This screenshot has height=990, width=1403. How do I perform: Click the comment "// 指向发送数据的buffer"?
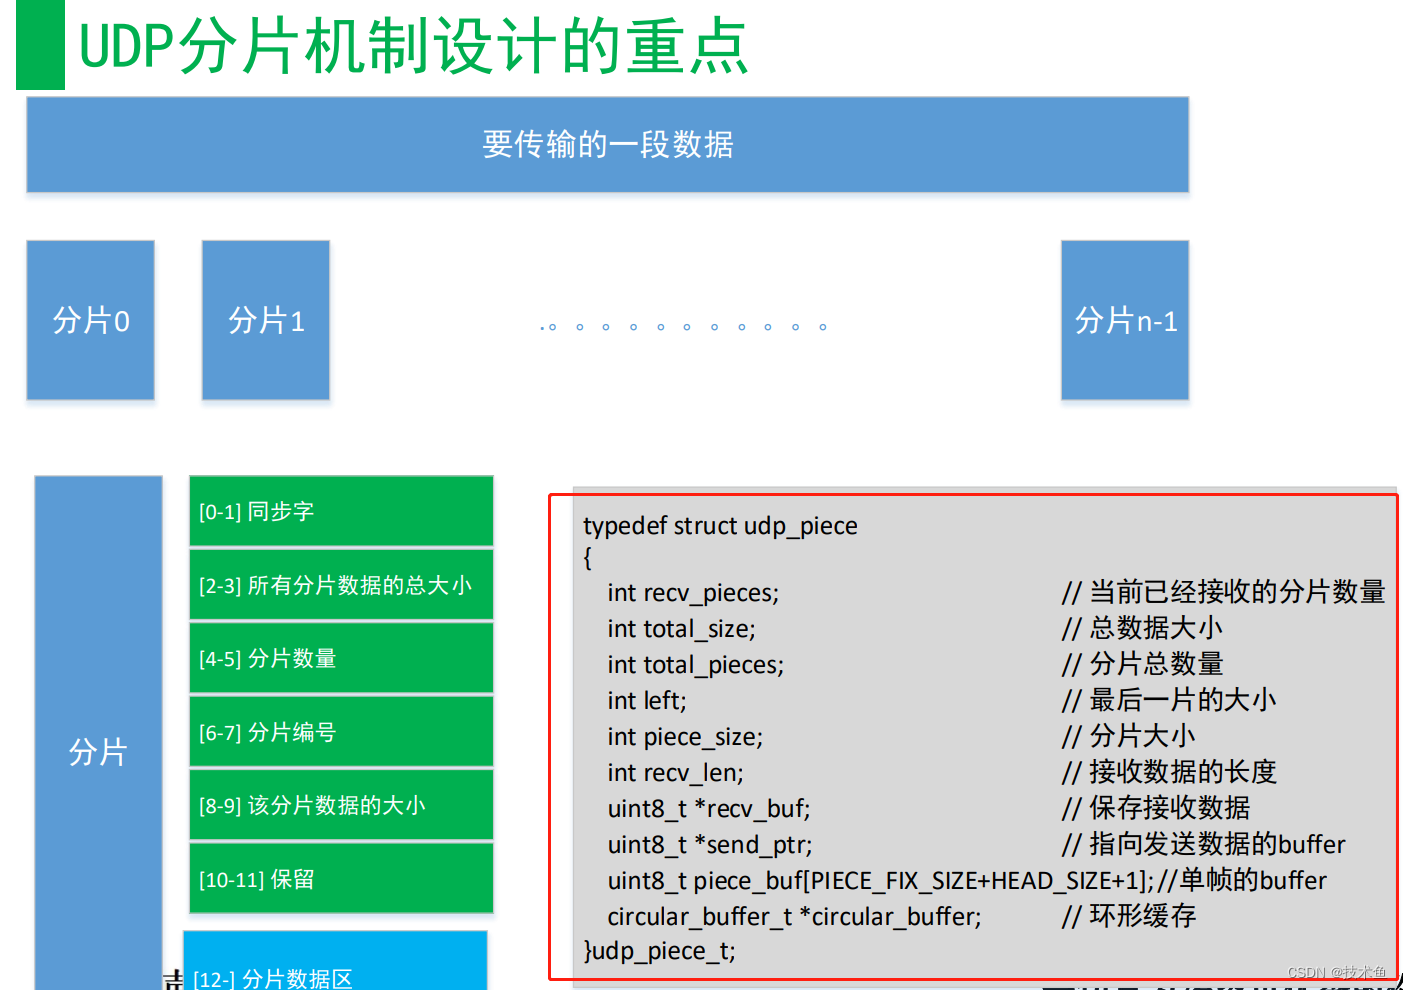[1203, 844]
